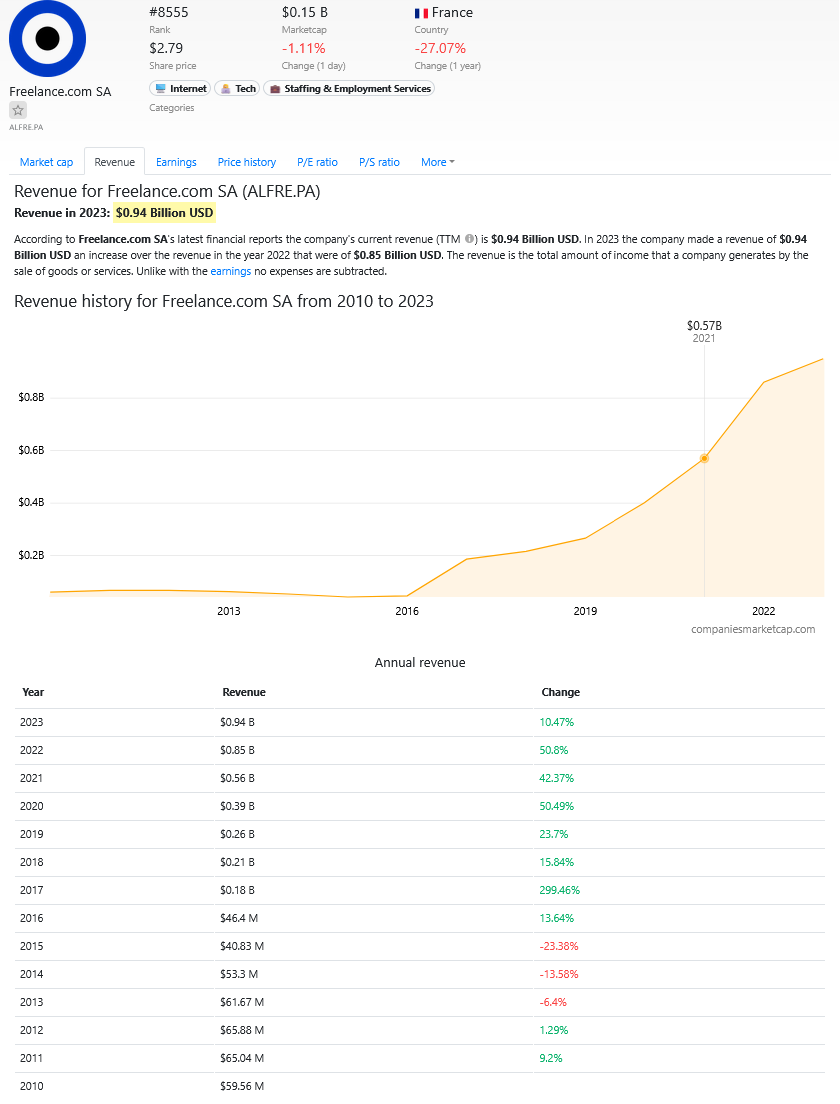Viewport: 840px width, 1104px height.
Task: Follow the earnings link in the description
Action: coord(231,271)
